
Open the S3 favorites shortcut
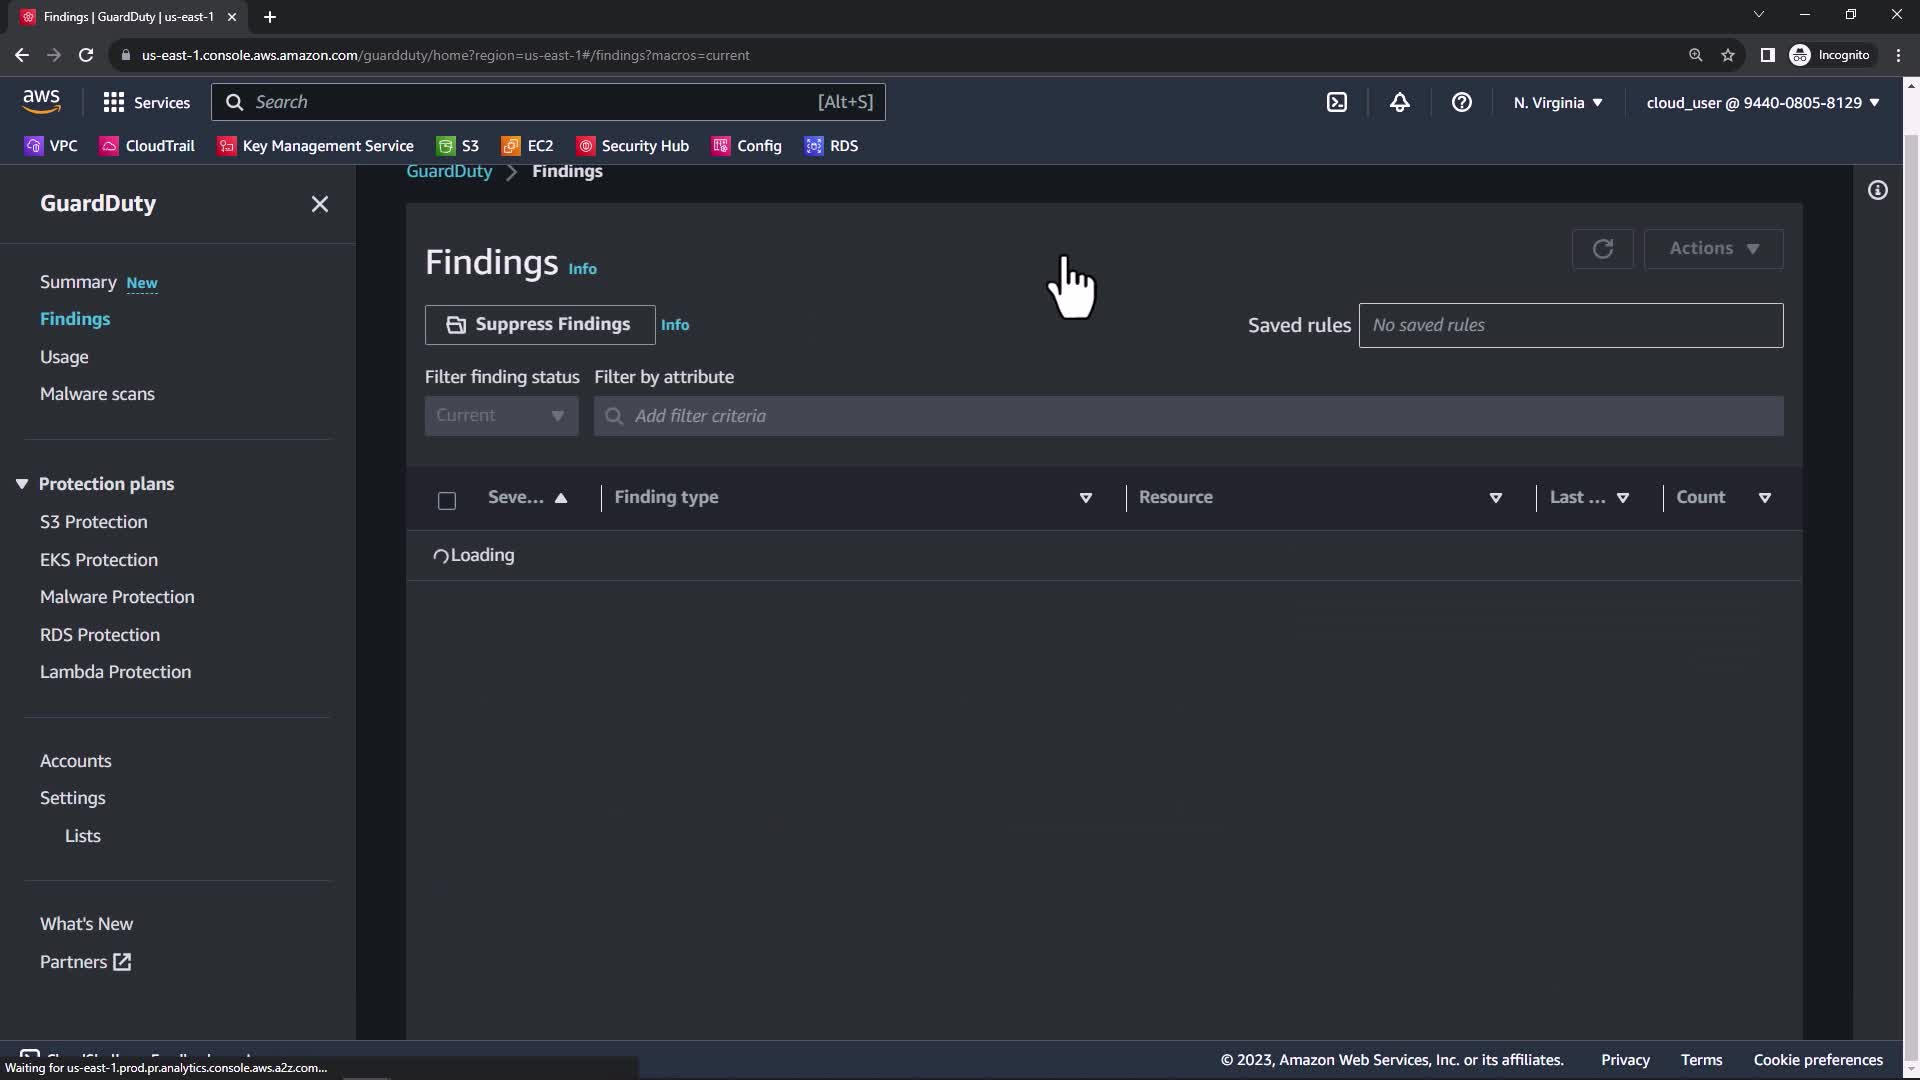coord(458,146)
